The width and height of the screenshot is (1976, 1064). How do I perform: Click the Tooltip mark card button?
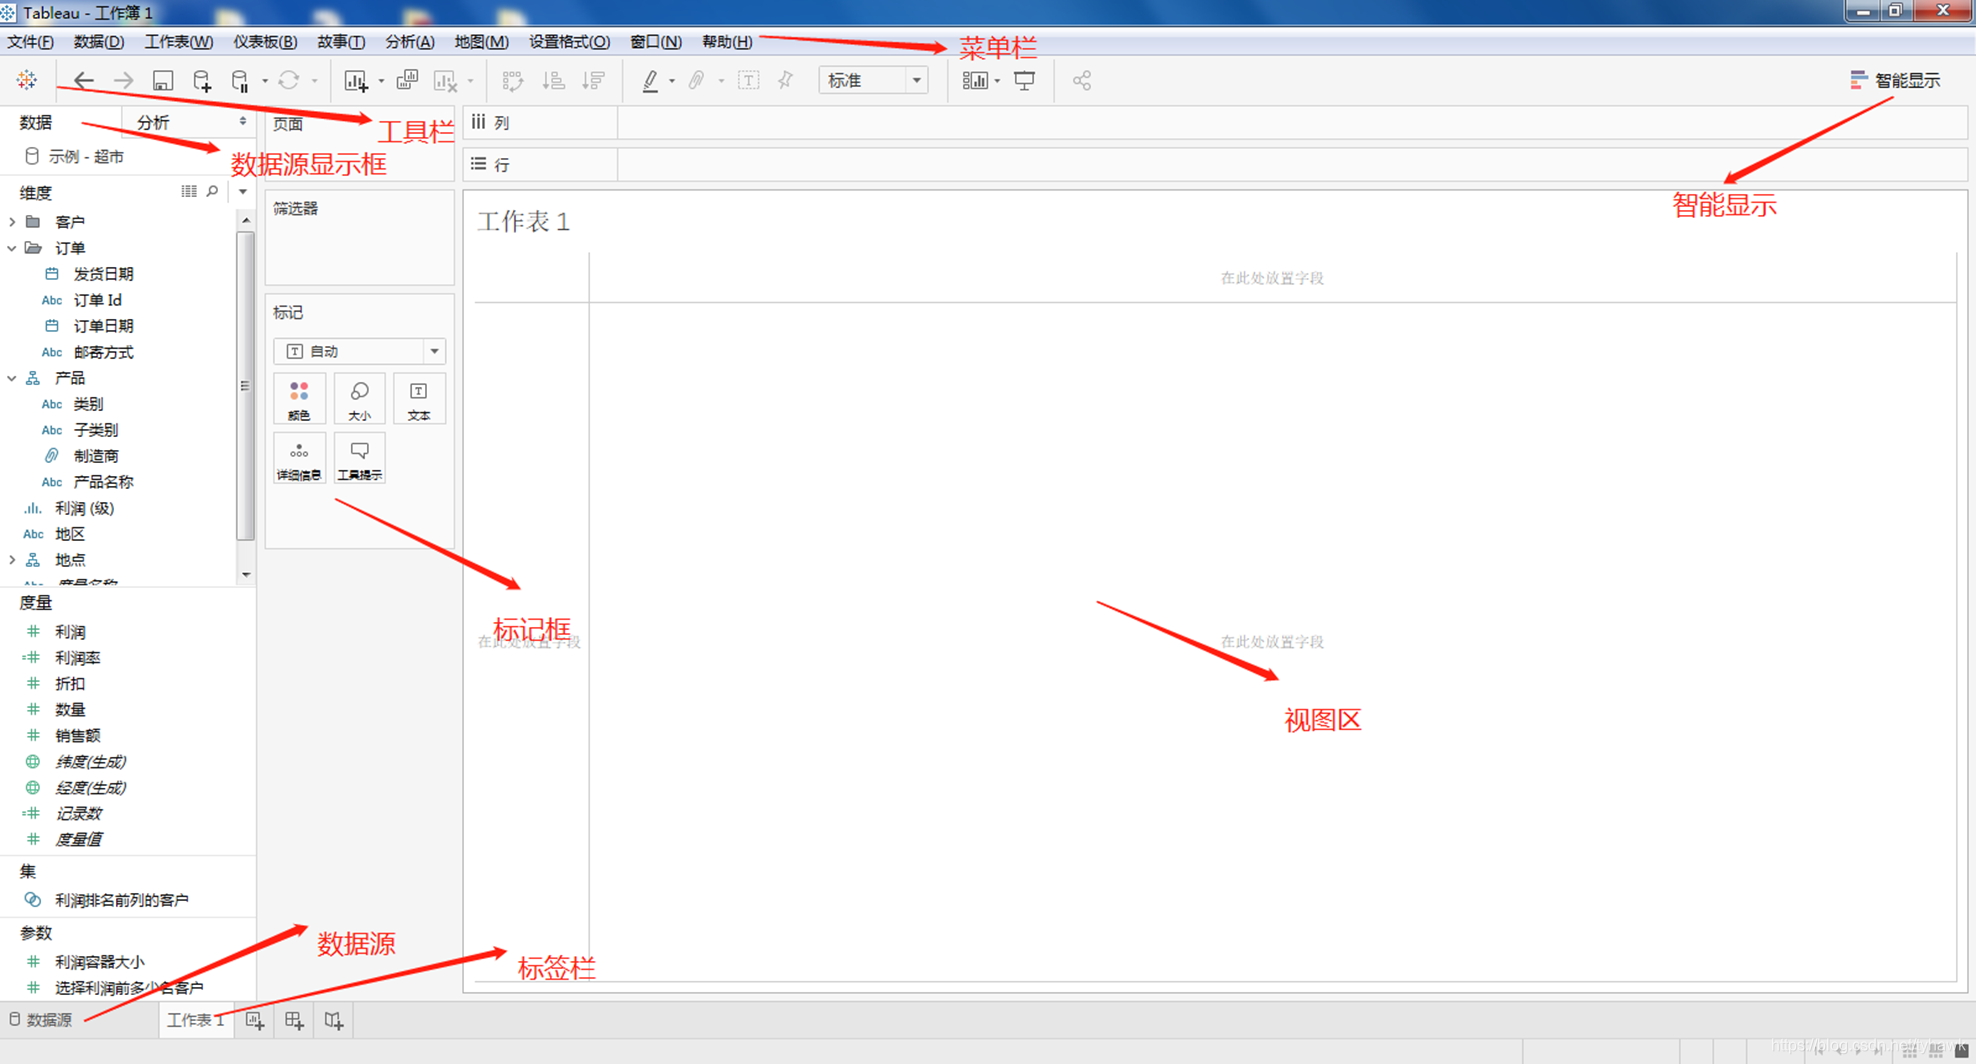[x=359, y=459]
